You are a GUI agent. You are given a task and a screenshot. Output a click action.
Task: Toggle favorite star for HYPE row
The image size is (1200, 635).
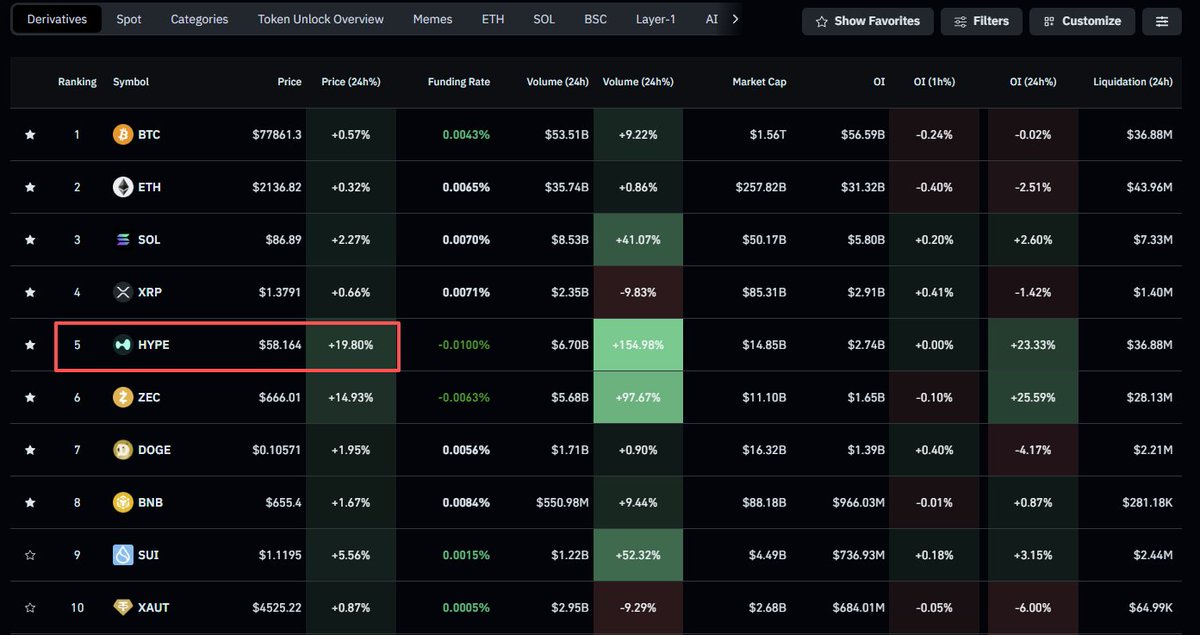click(x=30, y=345)
